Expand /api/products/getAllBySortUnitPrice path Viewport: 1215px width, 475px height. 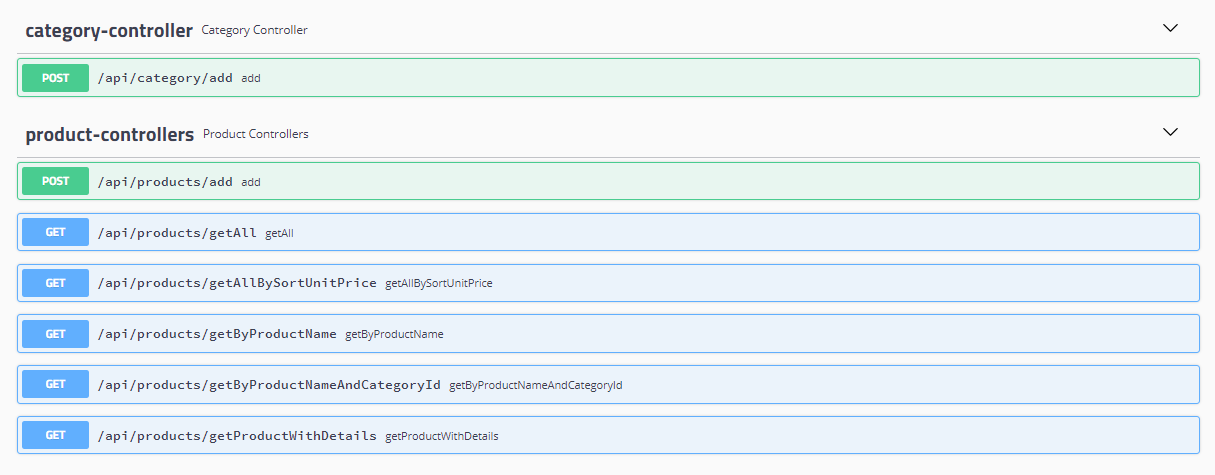pyautogui.click(x=237, y=283)
